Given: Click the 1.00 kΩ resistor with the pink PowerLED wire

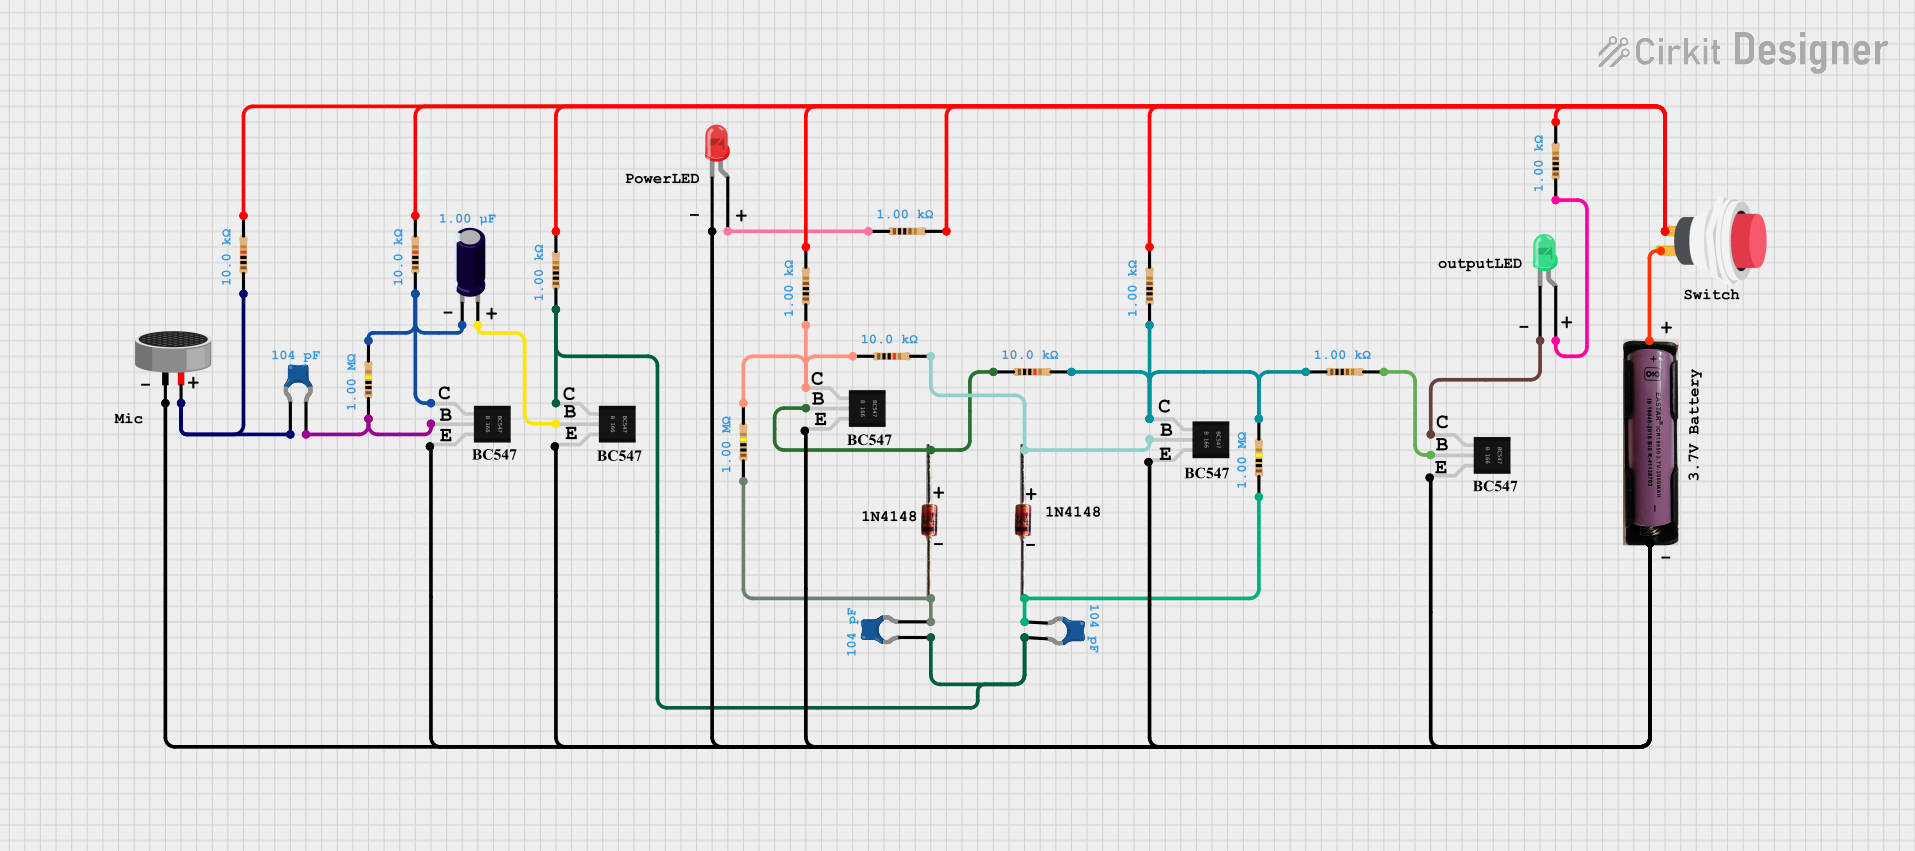Looking at the screenshot, I should pyautogui.click(x=906, y=231).
